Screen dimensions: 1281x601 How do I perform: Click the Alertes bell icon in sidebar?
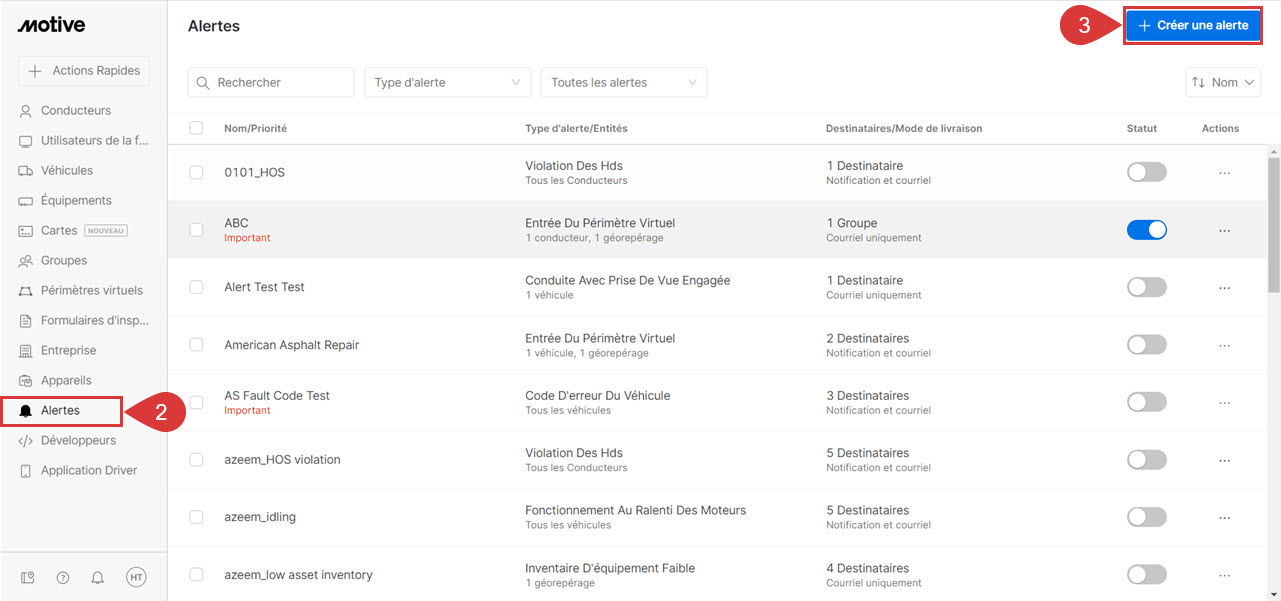click(x=26, y=411)
